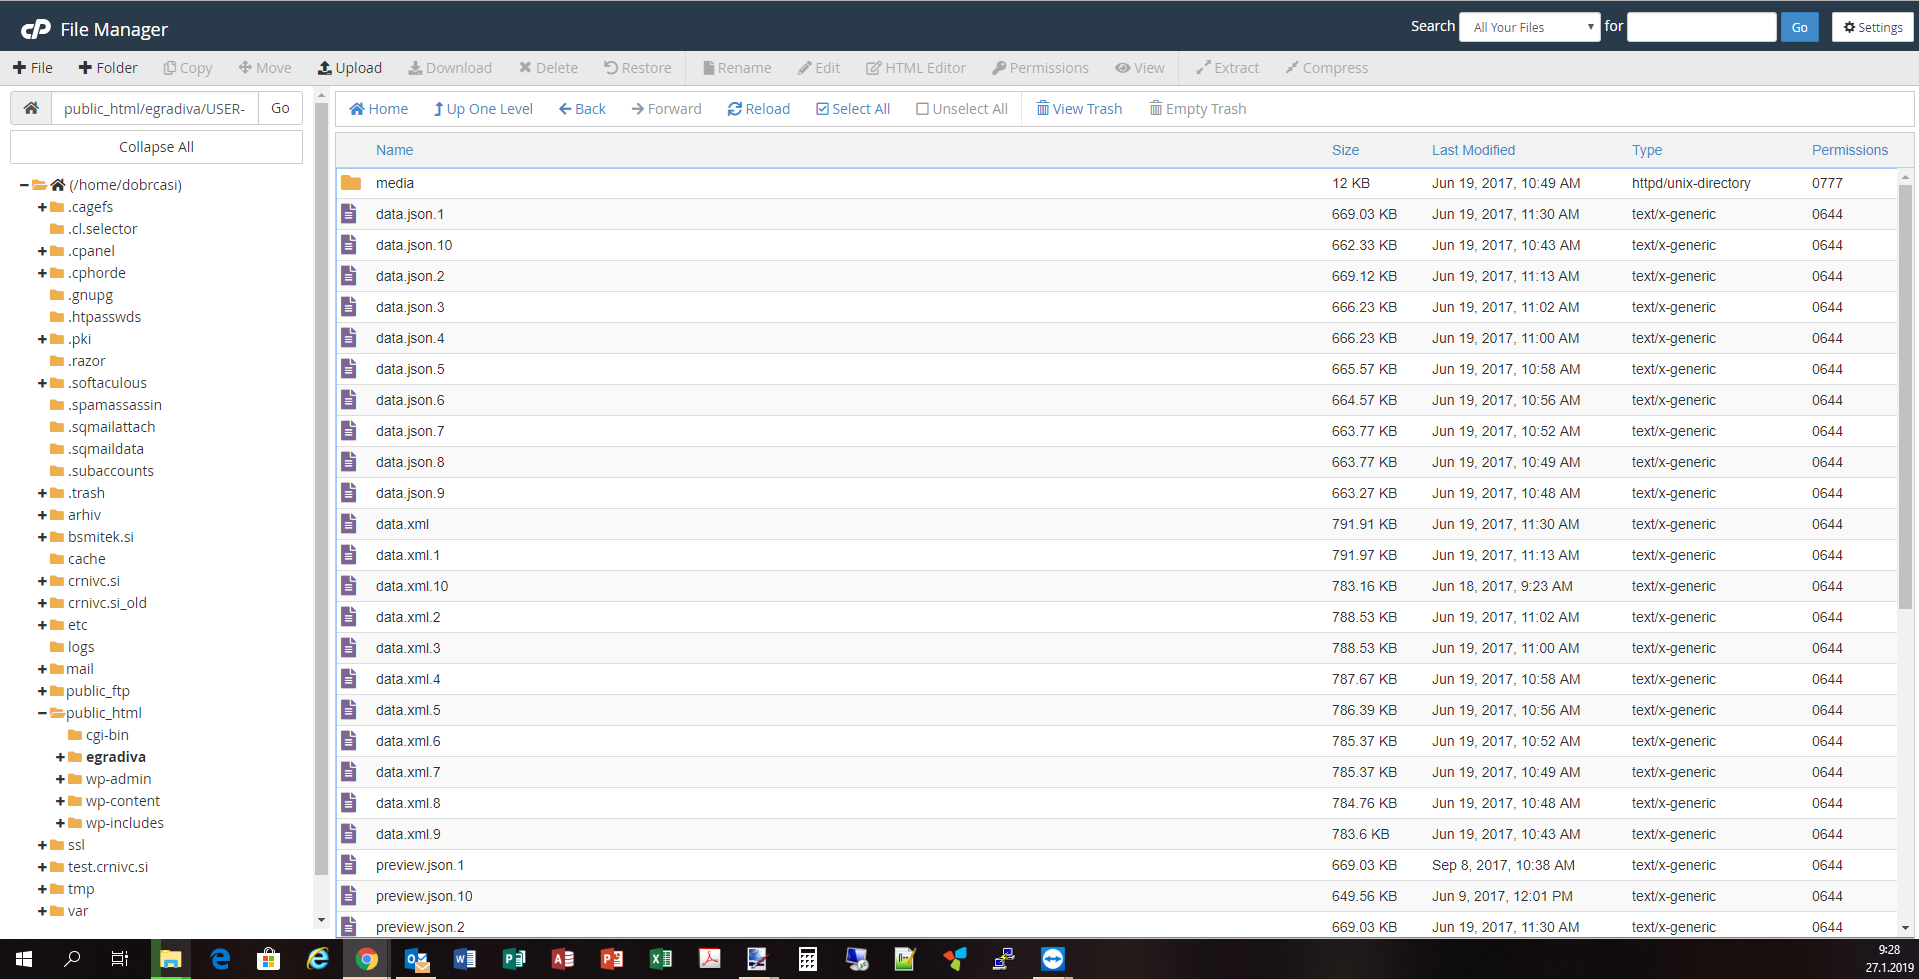Select the data.json.1 file
The height and width of the screenshot is (979, 1919).
click(x=1116, y=214)
